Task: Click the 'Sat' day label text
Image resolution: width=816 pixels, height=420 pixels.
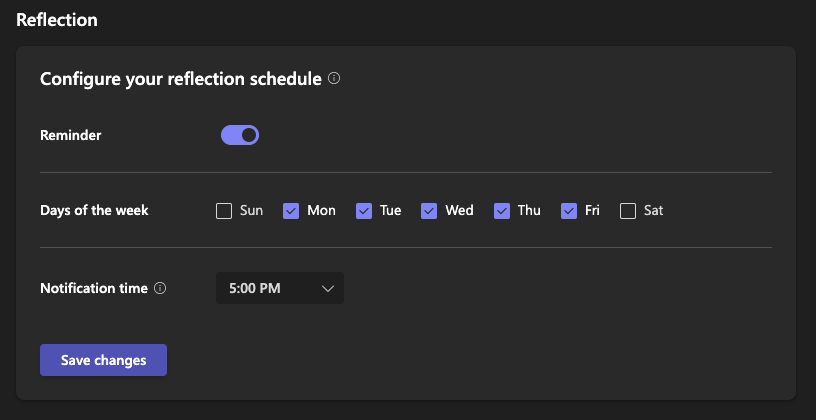Action: coord(653,211)
